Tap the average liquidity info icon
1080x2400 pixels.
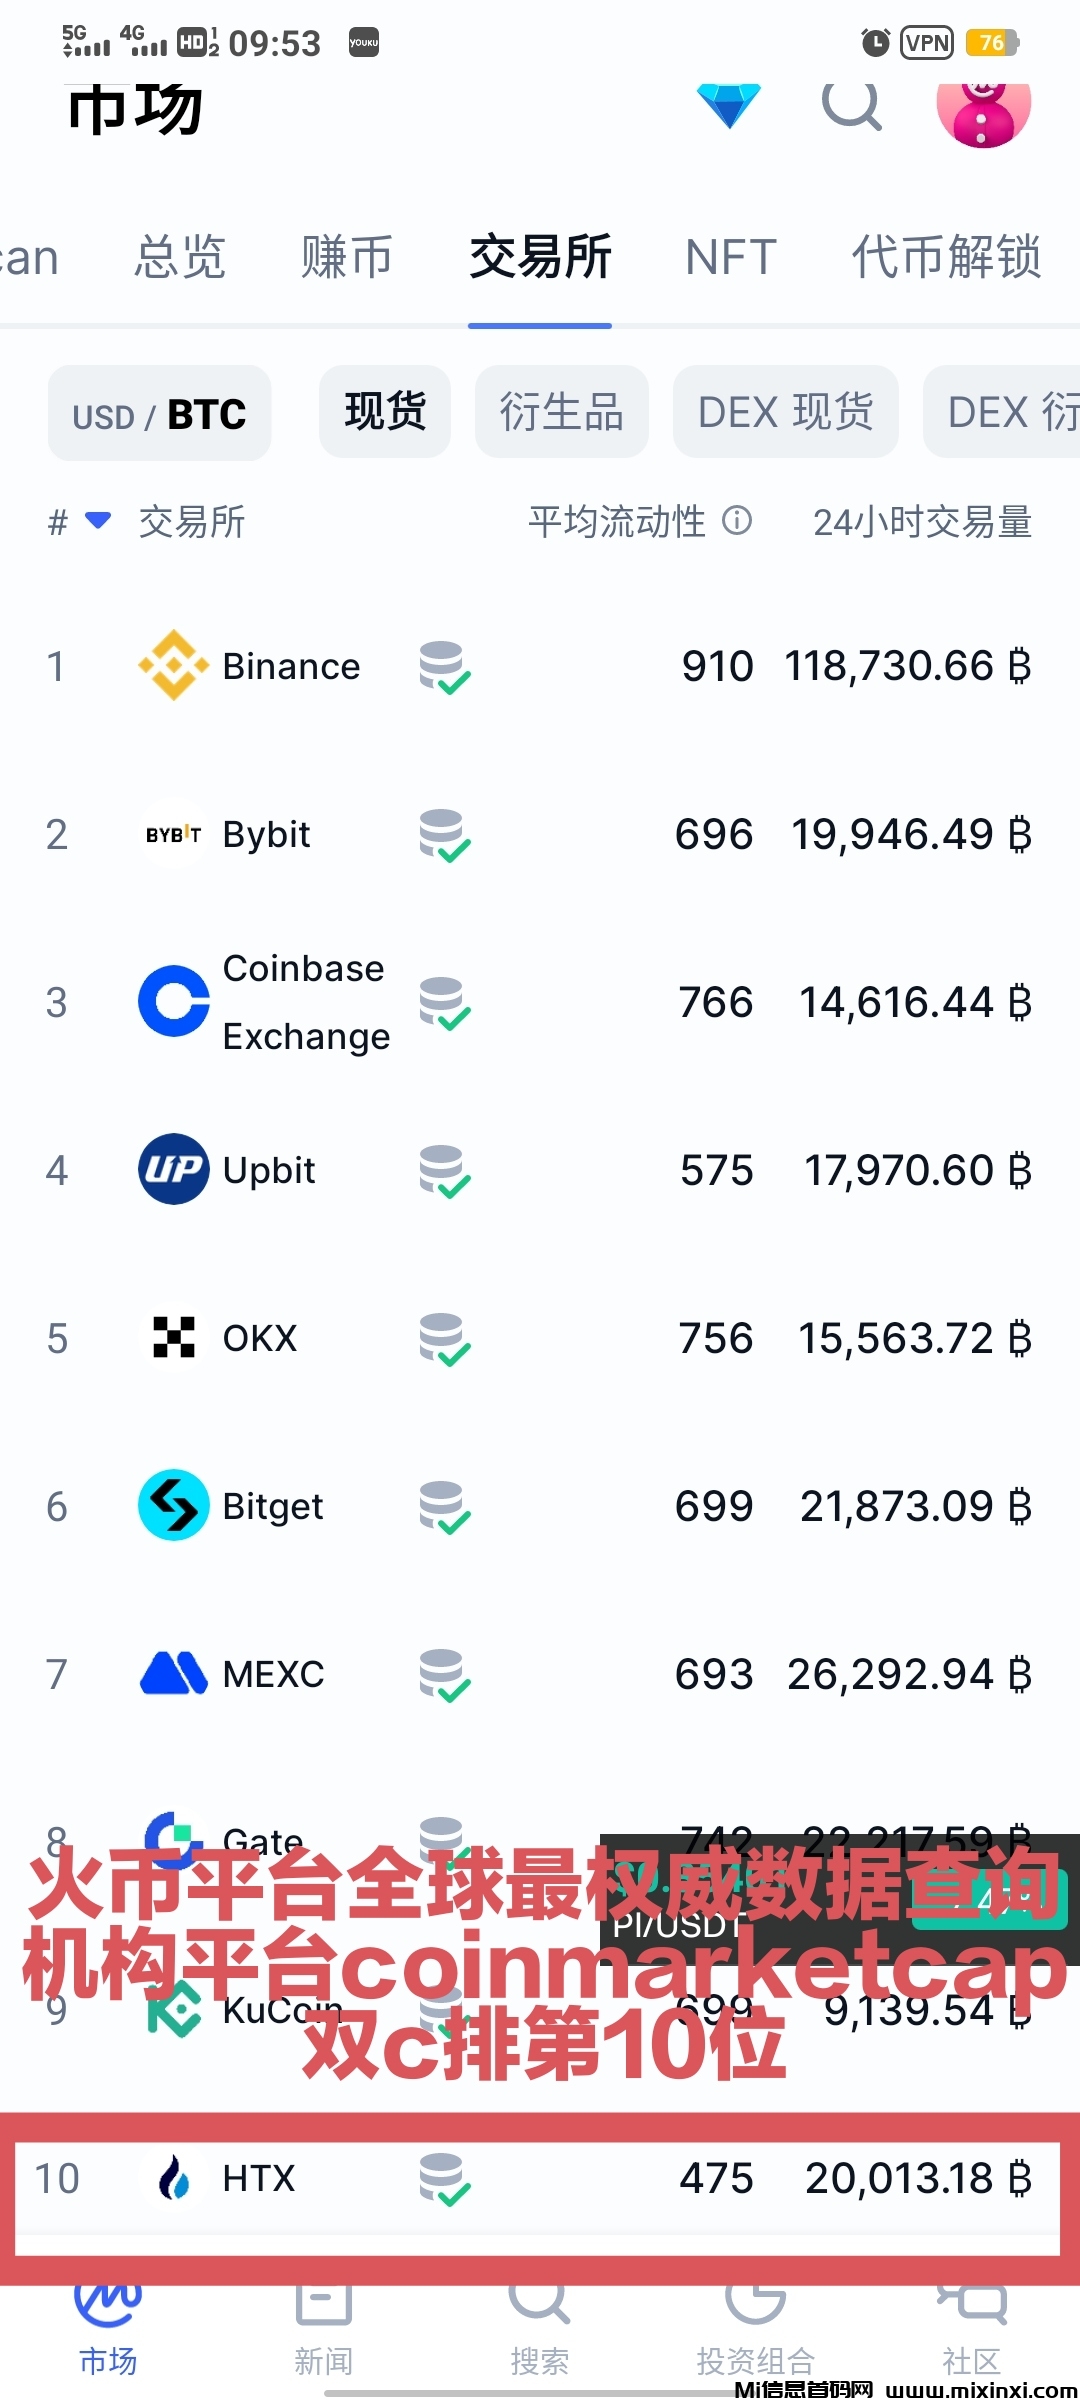click(x=737, y=520)
